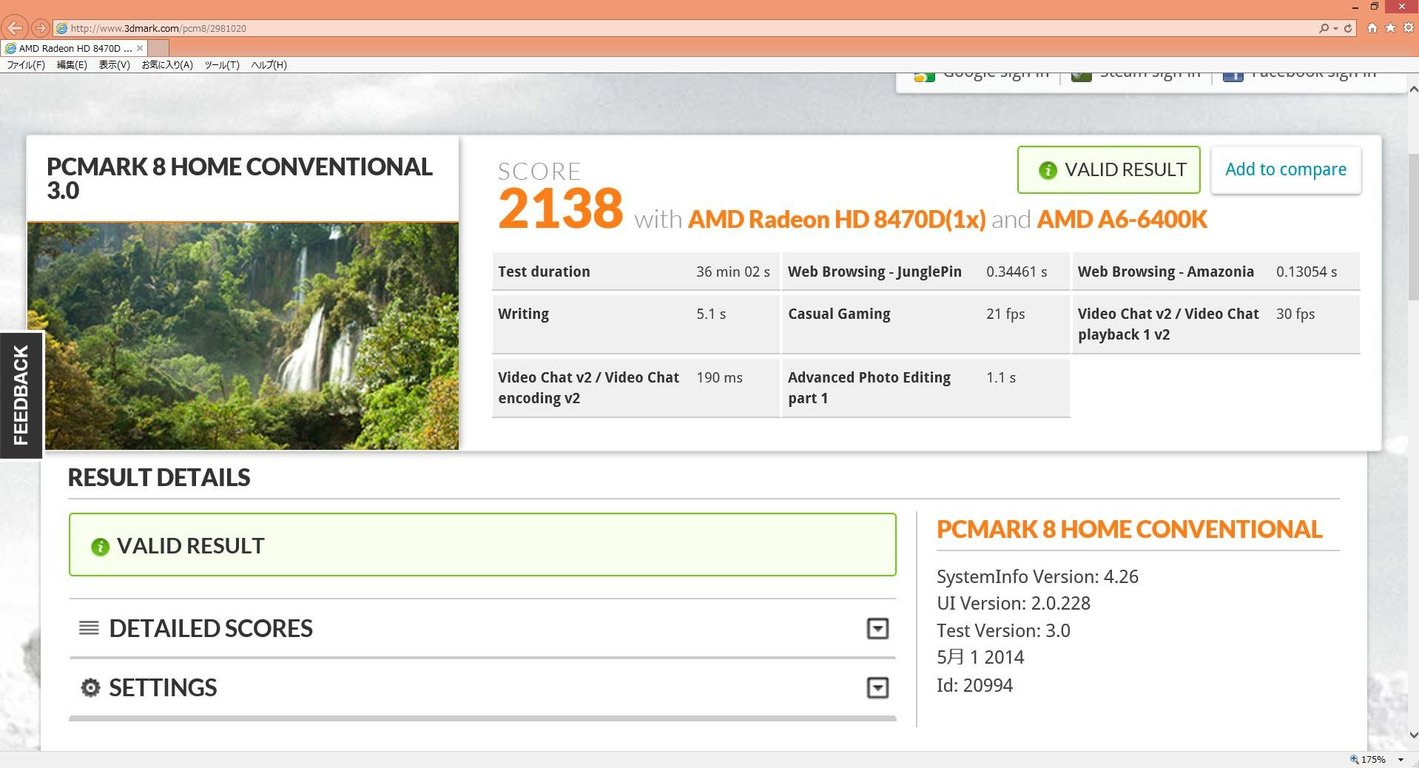This screenshot has height=768, width=1419.
Task: Click the list icon beside DETAILED SCORES
Action: (x=89, y=628)
